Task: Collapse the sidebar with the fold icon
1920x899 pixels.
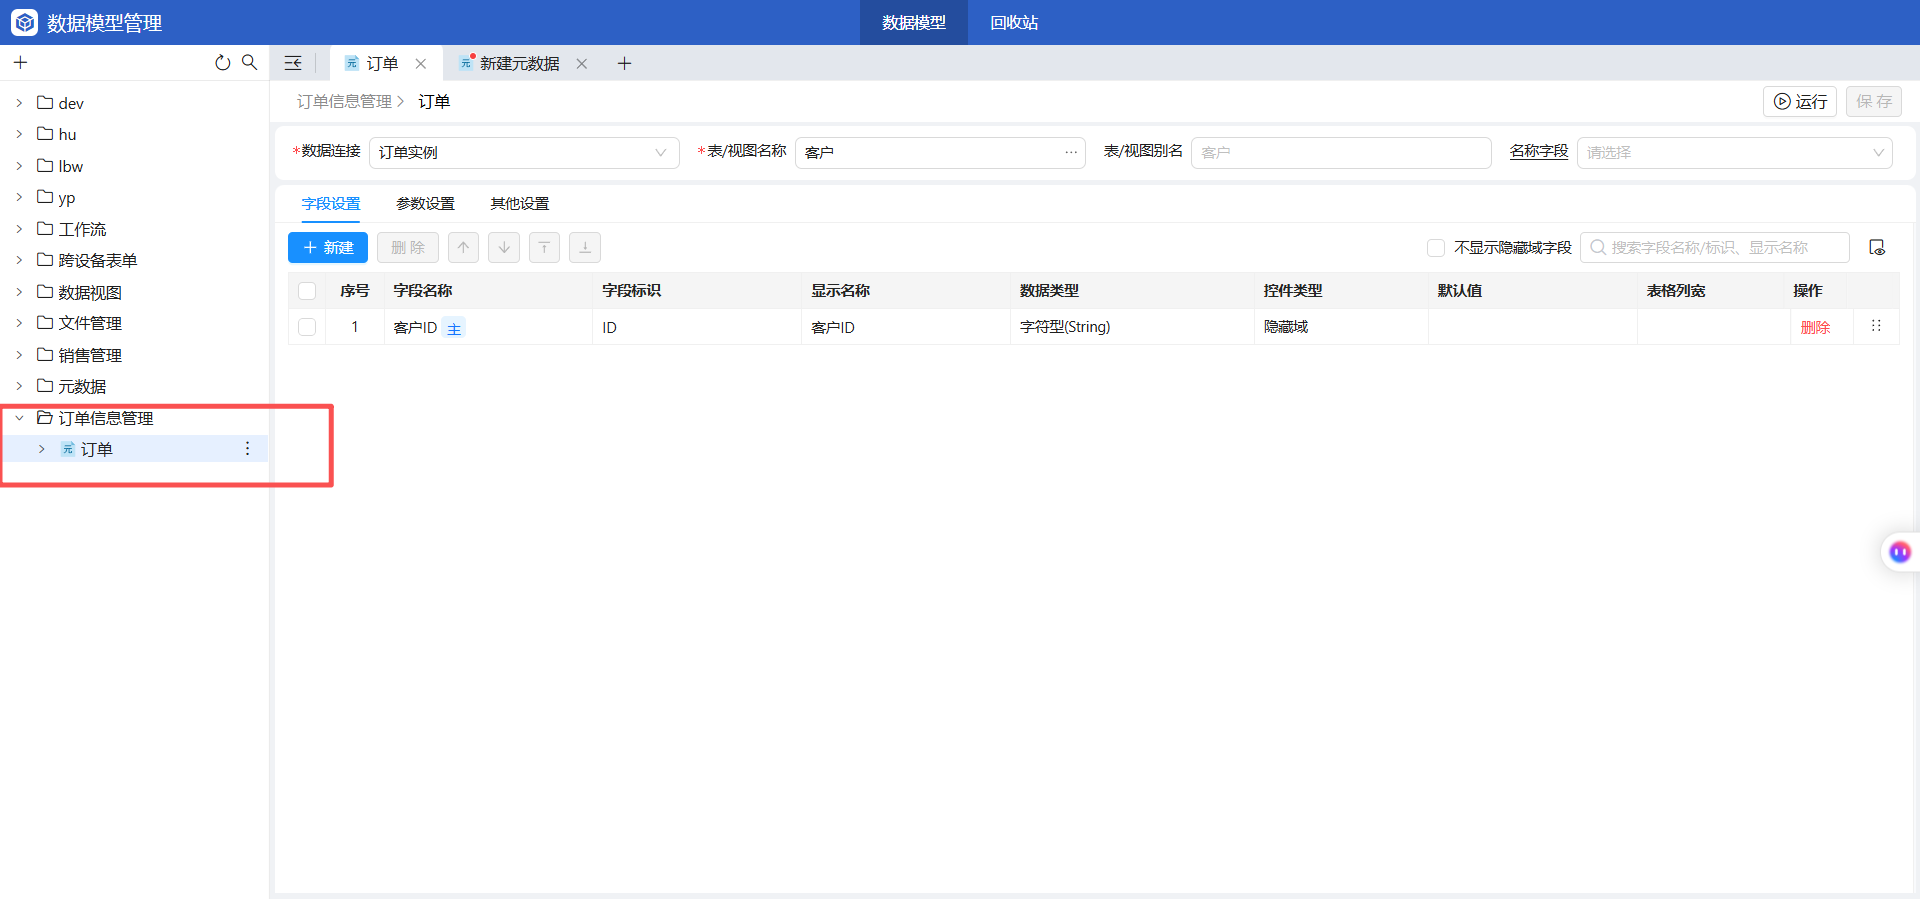Action: (293, 63)
